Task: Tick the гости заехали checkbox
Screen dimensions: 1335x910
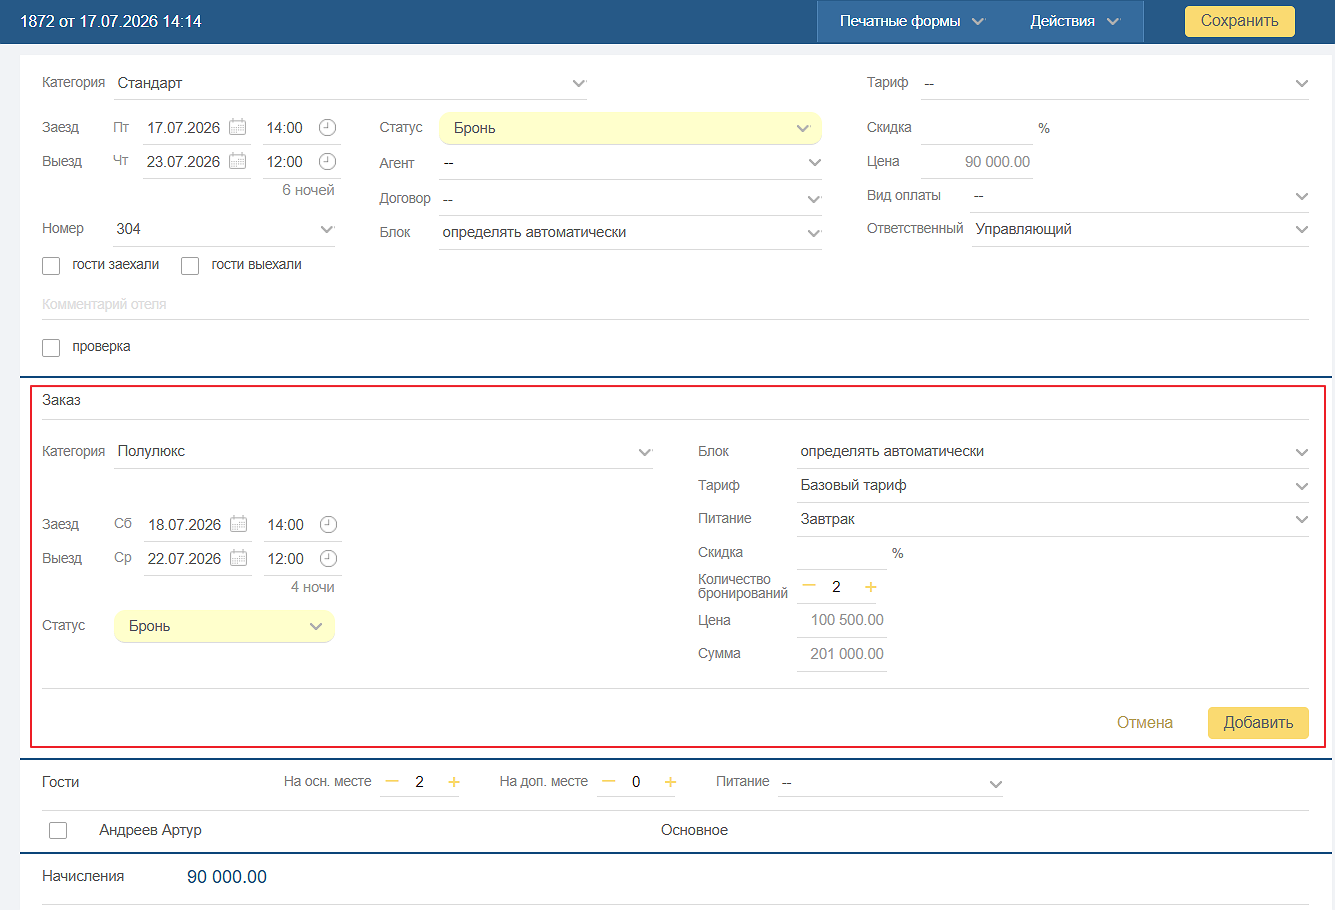Action: click(x=51, y=266)
